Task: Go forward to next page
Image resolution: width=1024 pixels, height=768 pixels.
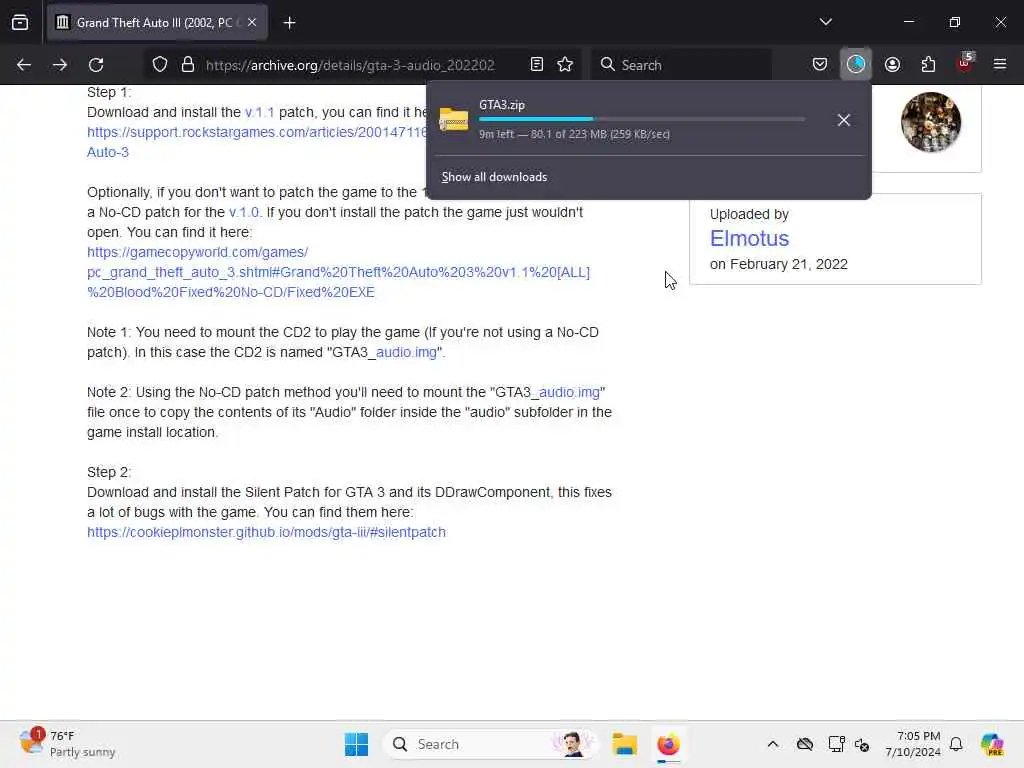Action: [x=60, y=65]
